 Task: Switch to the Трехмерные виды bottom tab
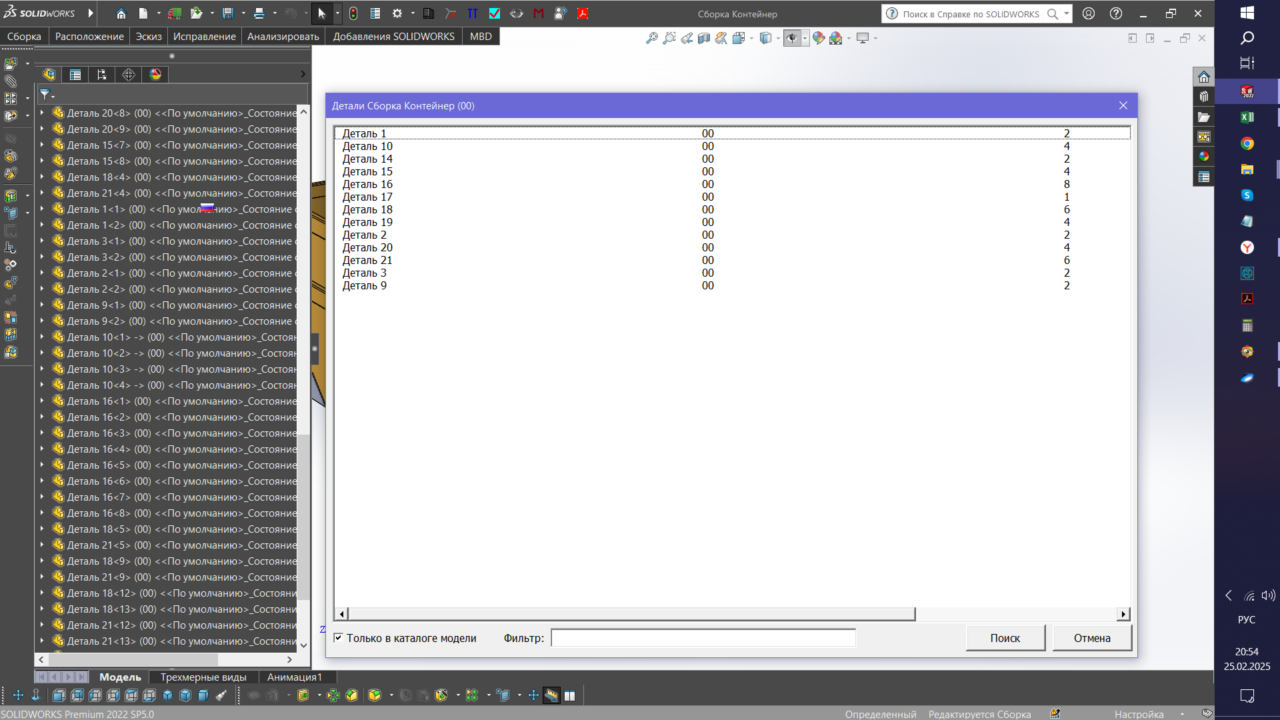[x=204, y=677]
